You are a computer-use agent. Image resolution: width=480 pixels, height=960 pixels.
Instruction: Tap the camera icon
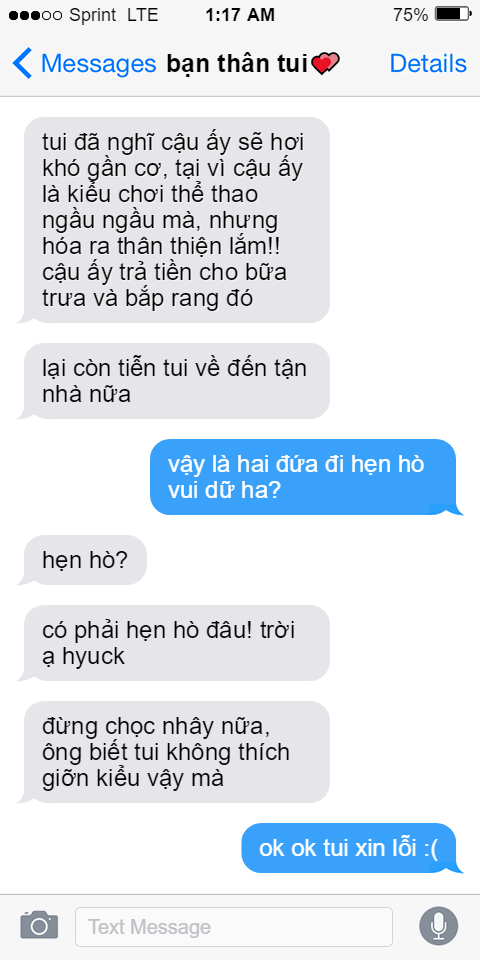click(39, 925)
